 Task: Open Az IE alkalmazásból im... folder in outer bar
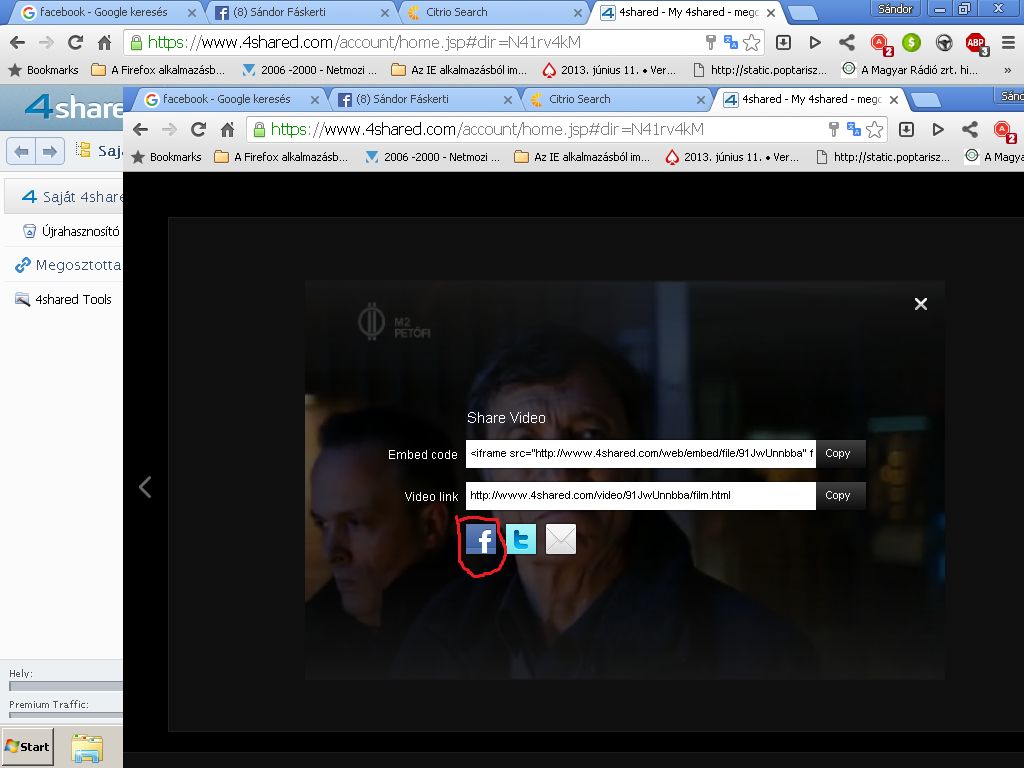point(459,70)
